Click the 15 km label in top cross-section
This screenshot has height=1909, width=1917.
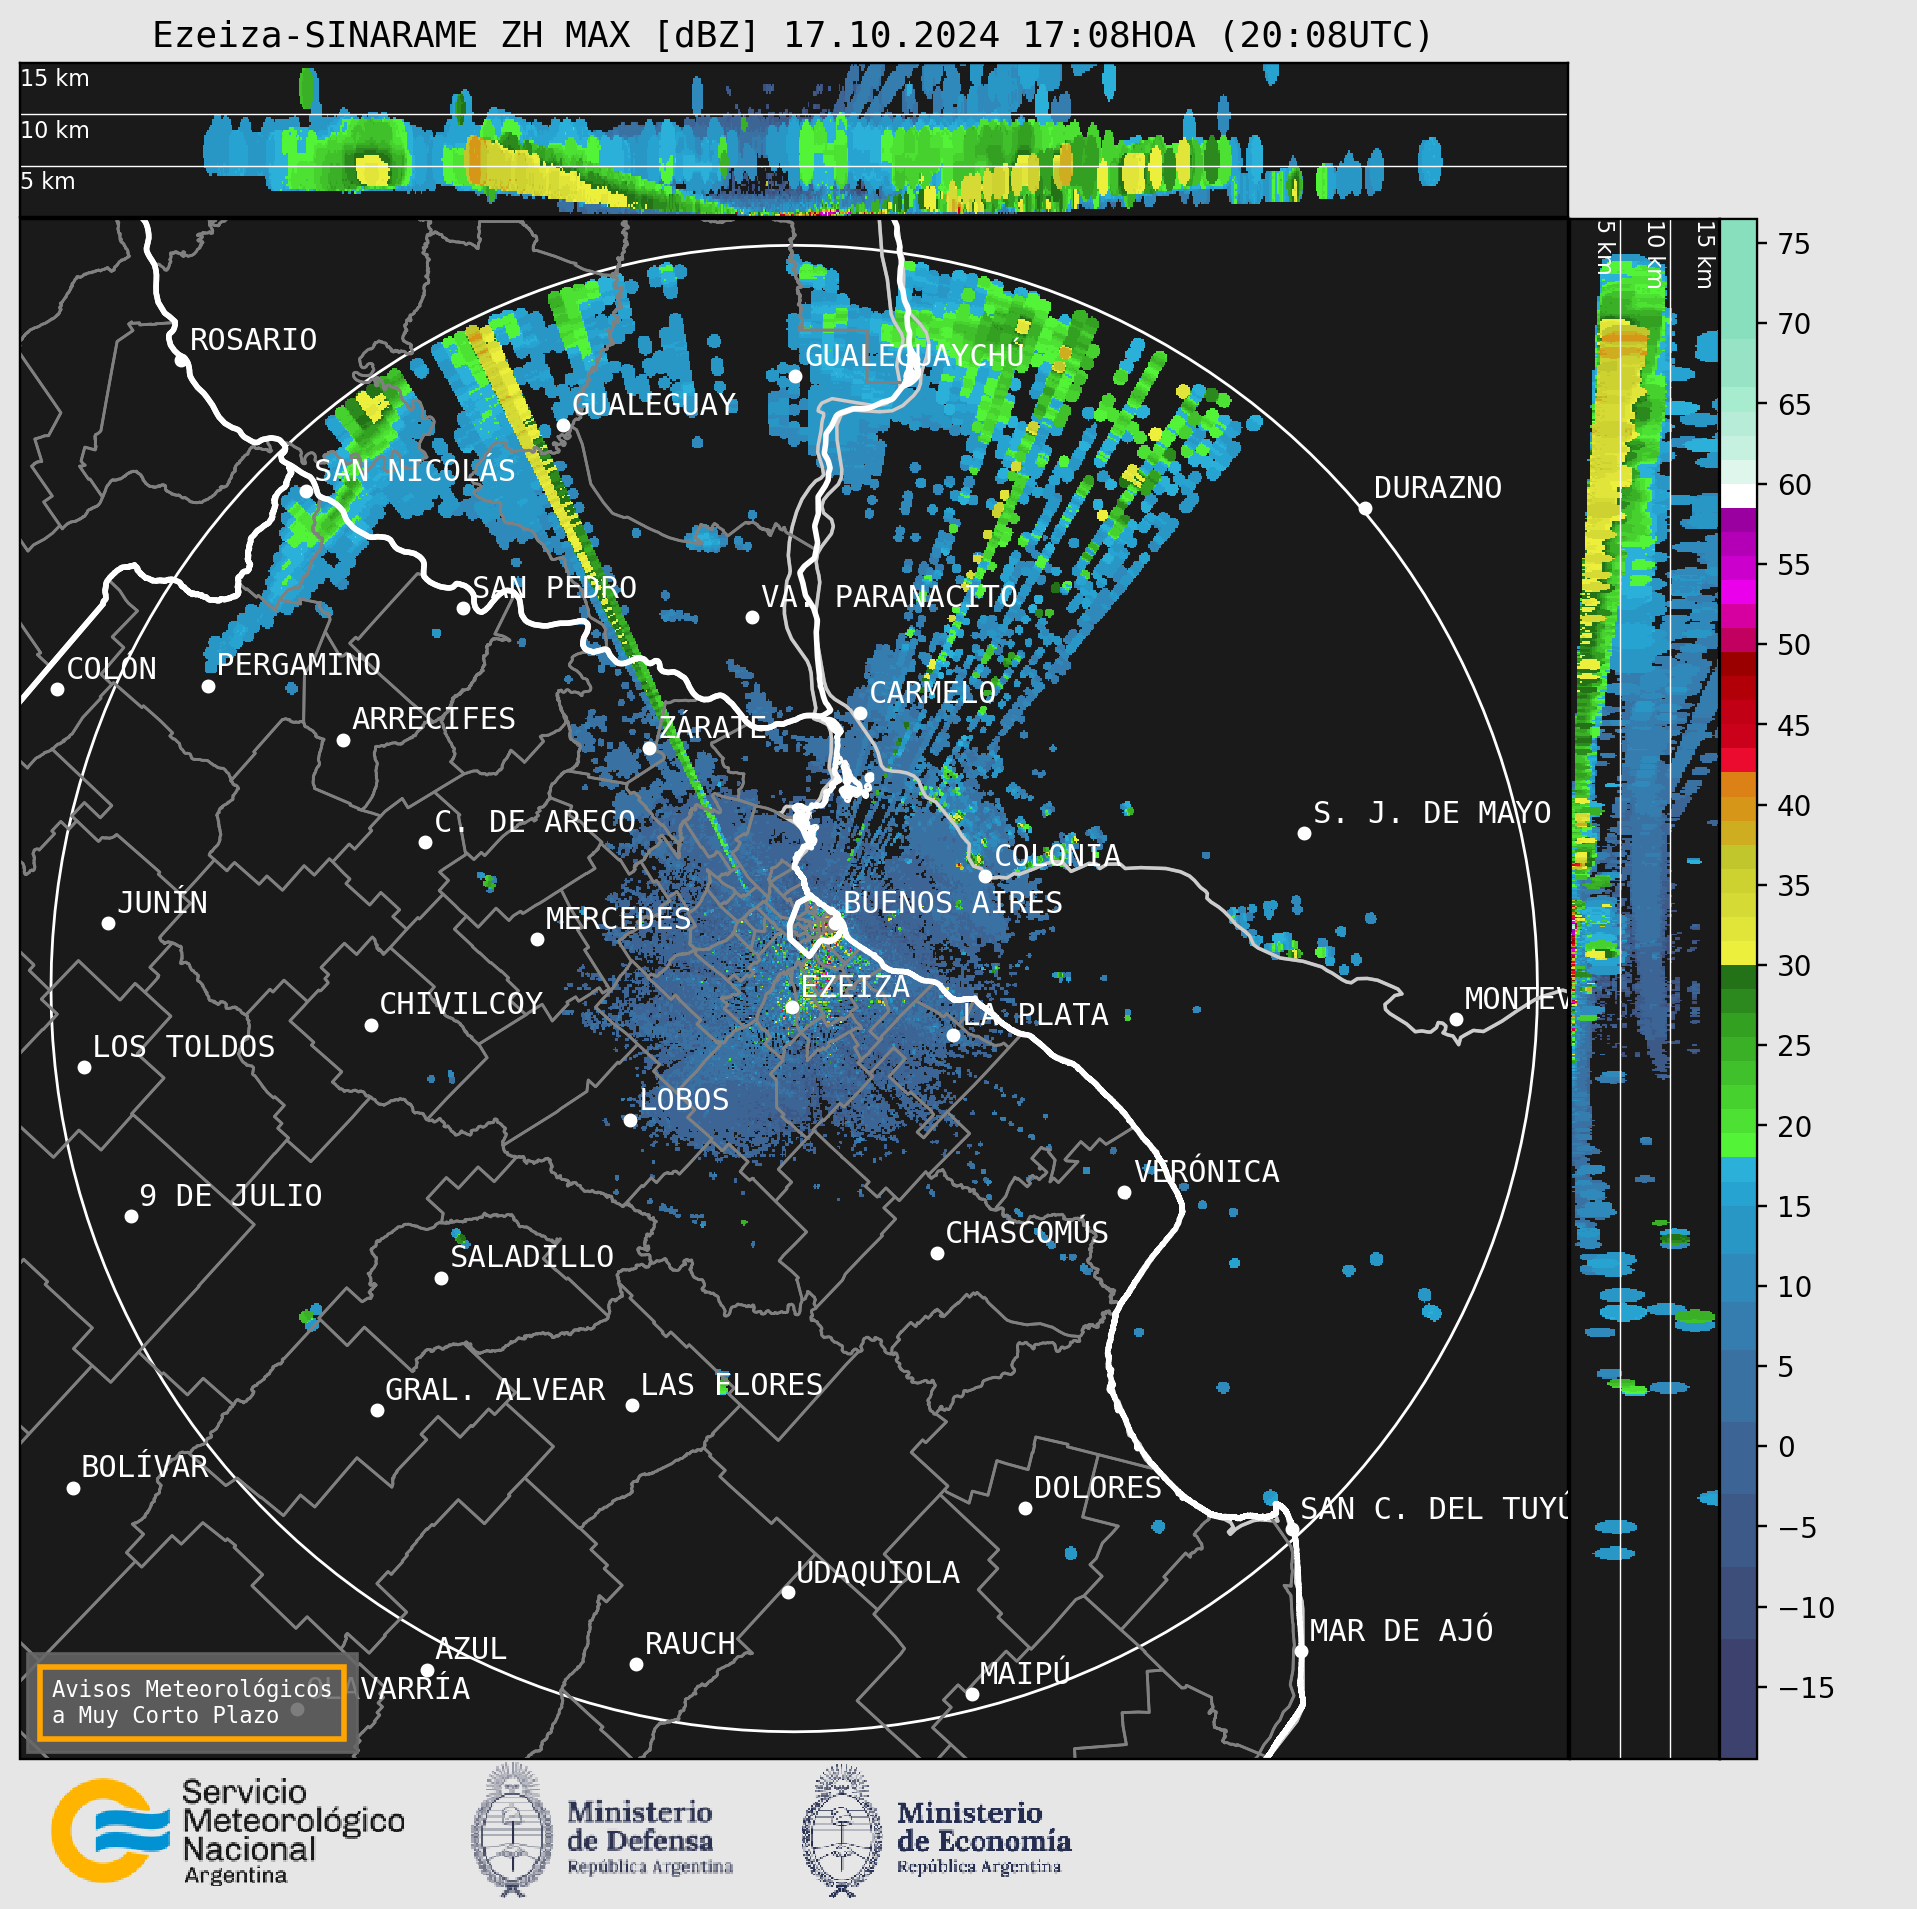(x=55, y=78)
